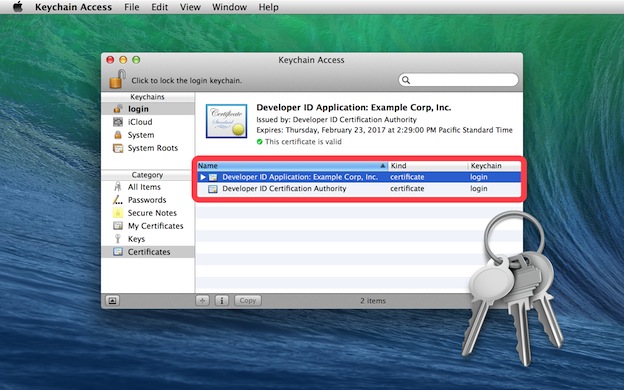Click the '2 items' status text
The width and height of the screenshot is (624, 390).
373,301
